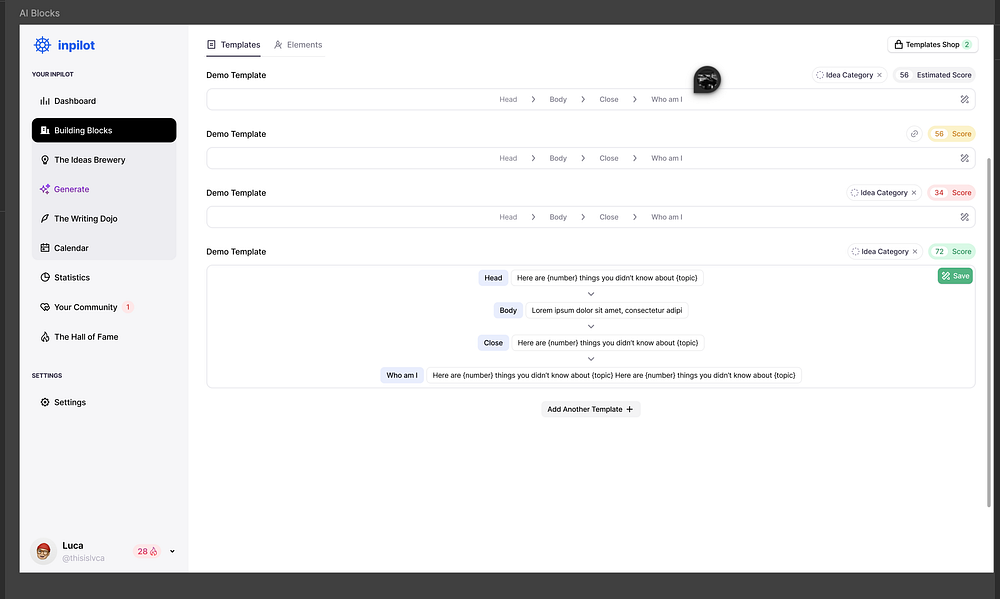Remove Idea Category from first Demo Template
This screenshot has height=599, width=1000.
coord(879,75)
